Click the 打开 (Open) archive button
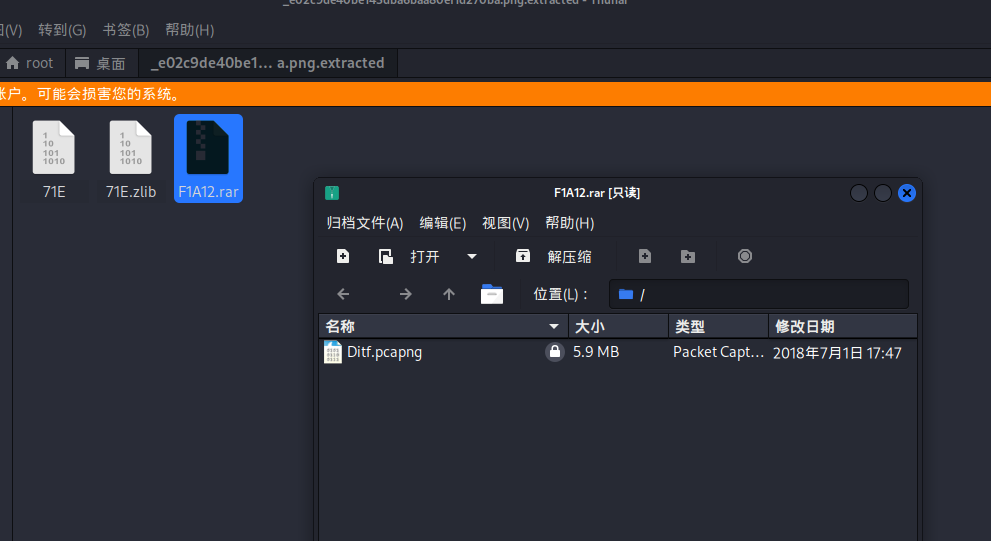The image size is (991, 541). pos(410,256)
